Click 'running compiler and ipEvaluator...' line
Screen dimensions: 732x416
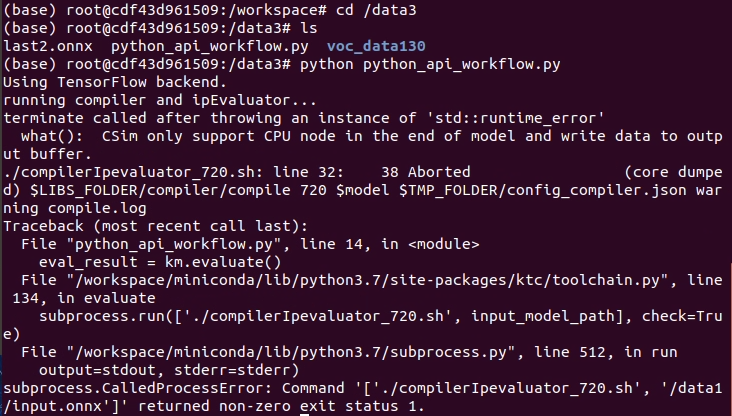point(160,100)
